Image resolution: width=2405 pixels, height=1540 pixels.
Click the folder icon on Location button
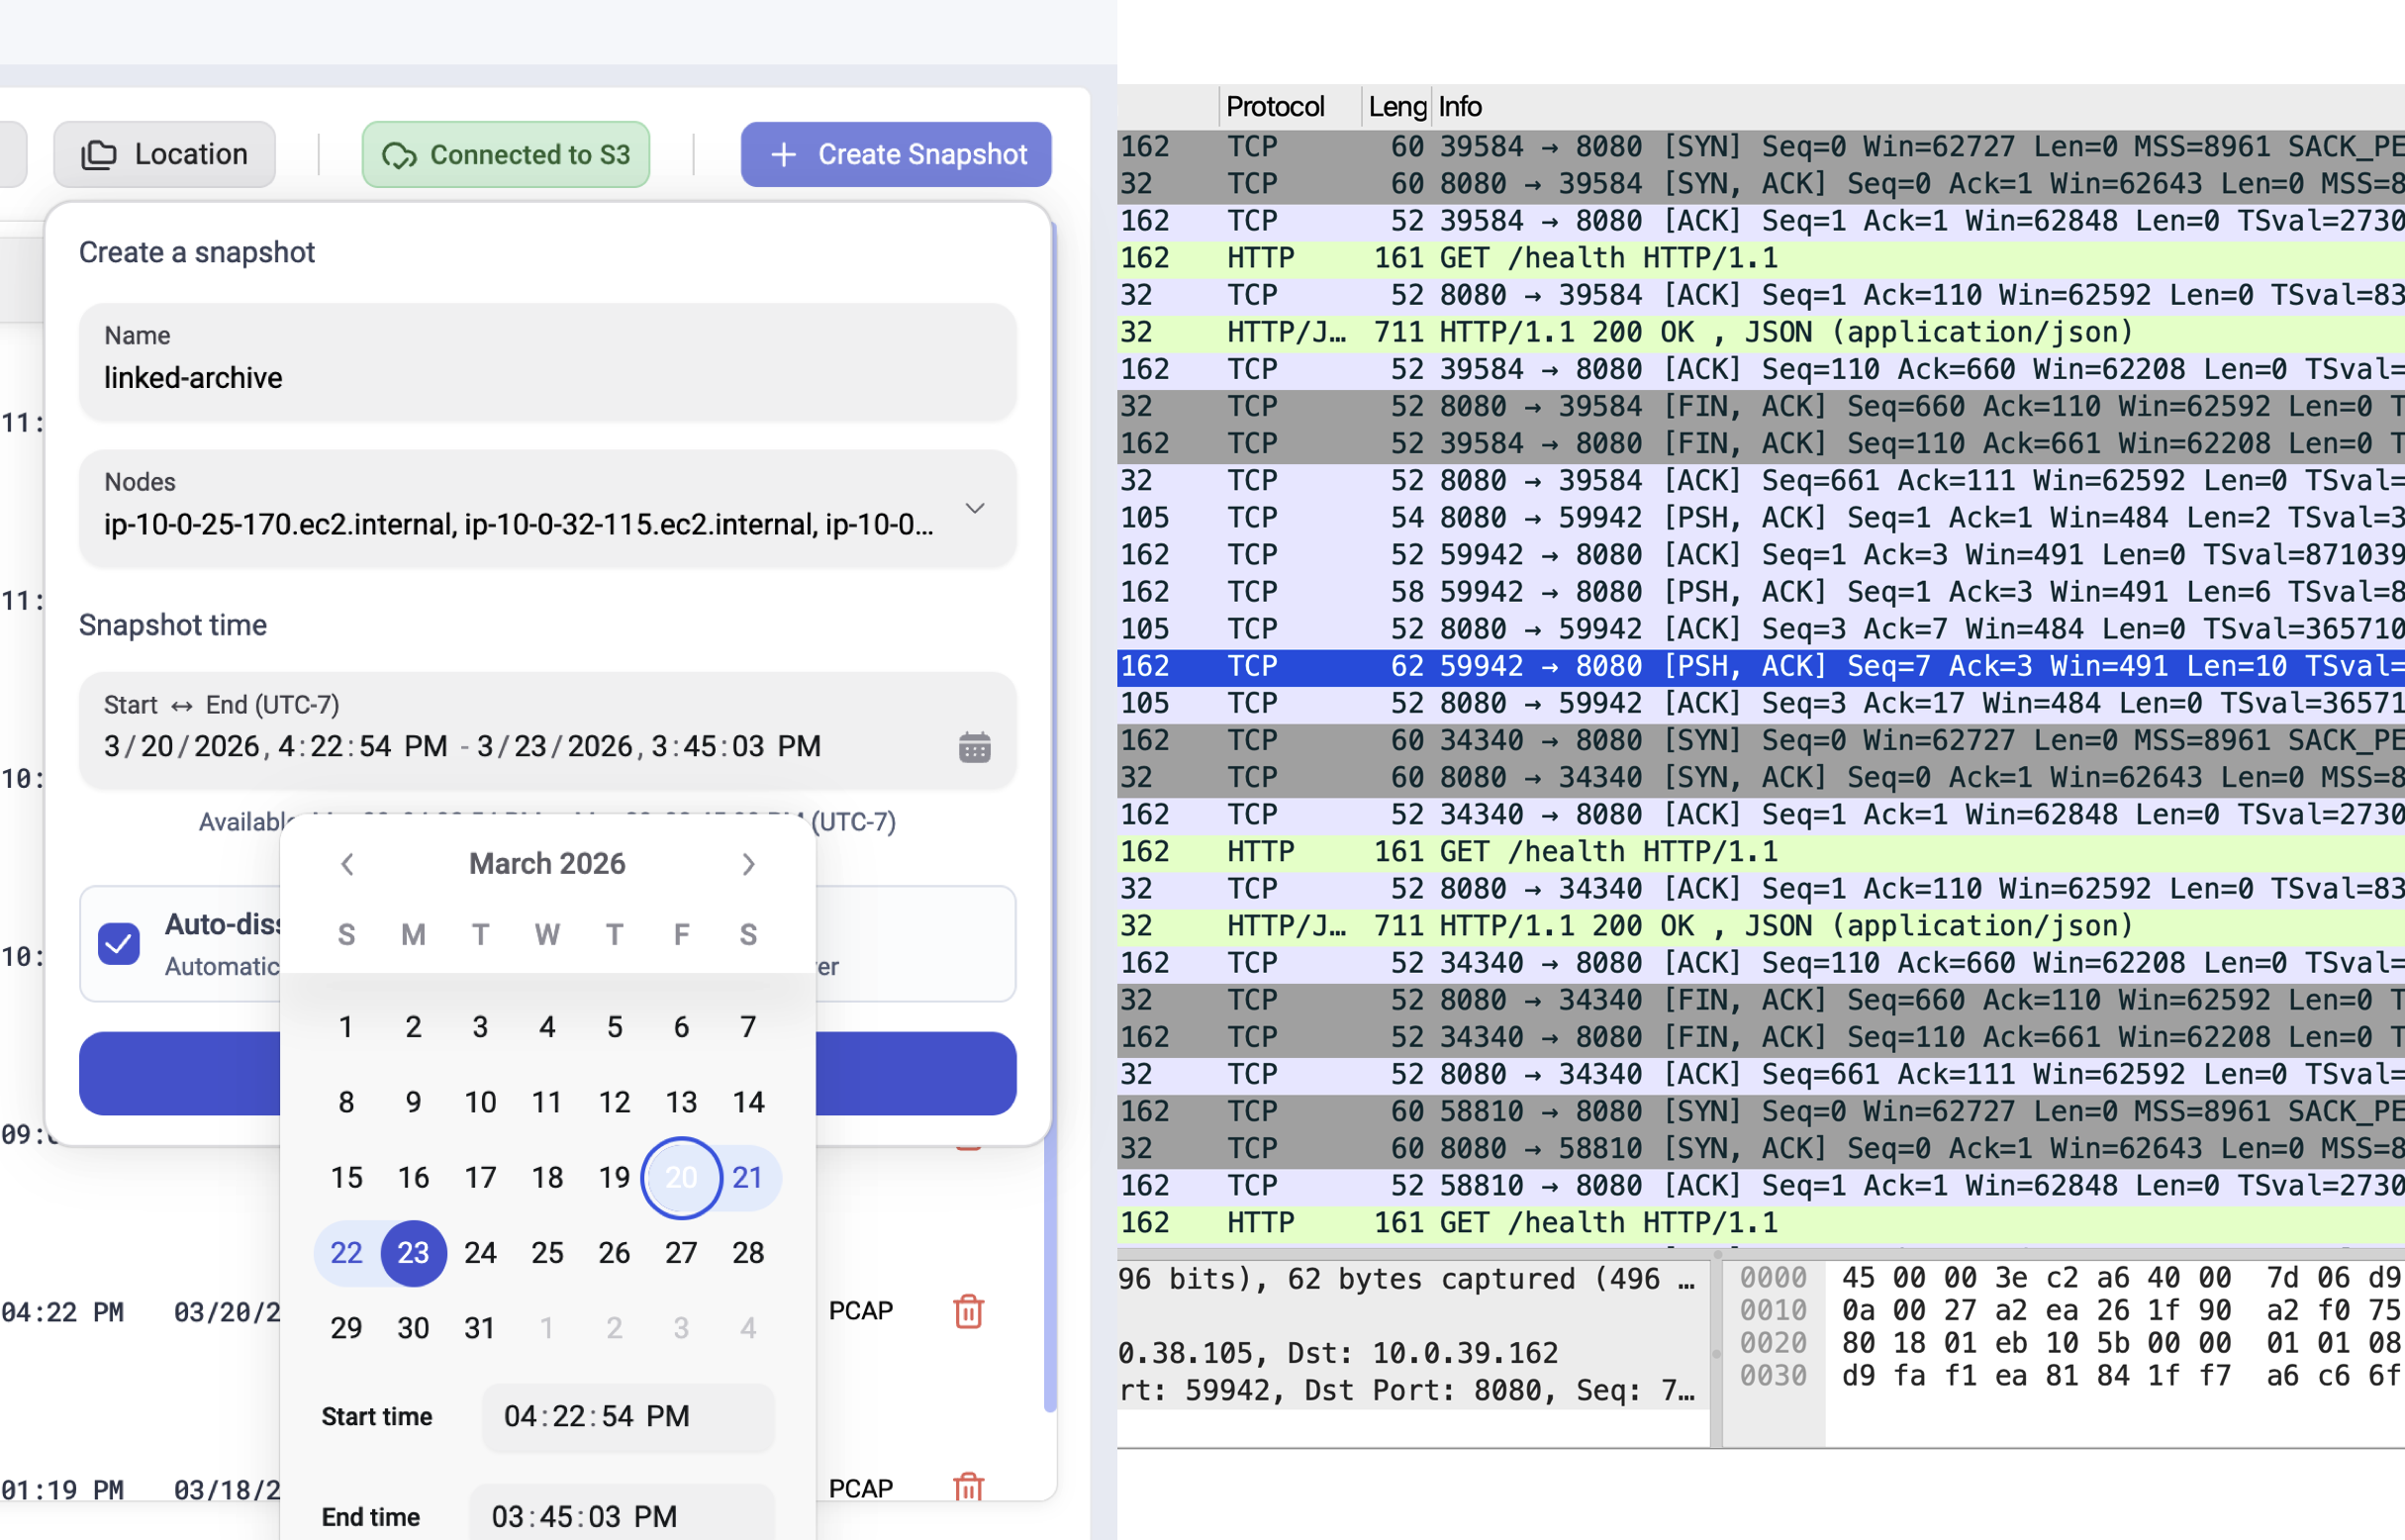point(99,155)
